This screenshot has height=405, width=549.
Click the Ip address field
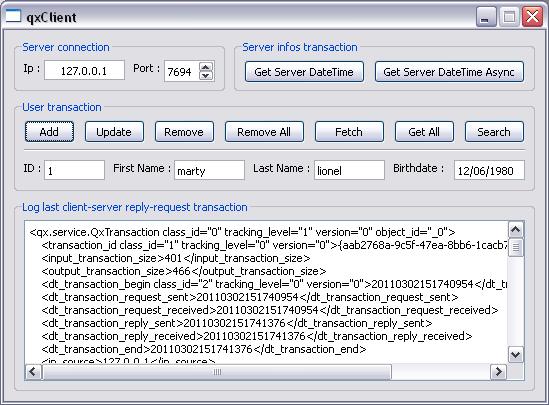coord(84,71)
